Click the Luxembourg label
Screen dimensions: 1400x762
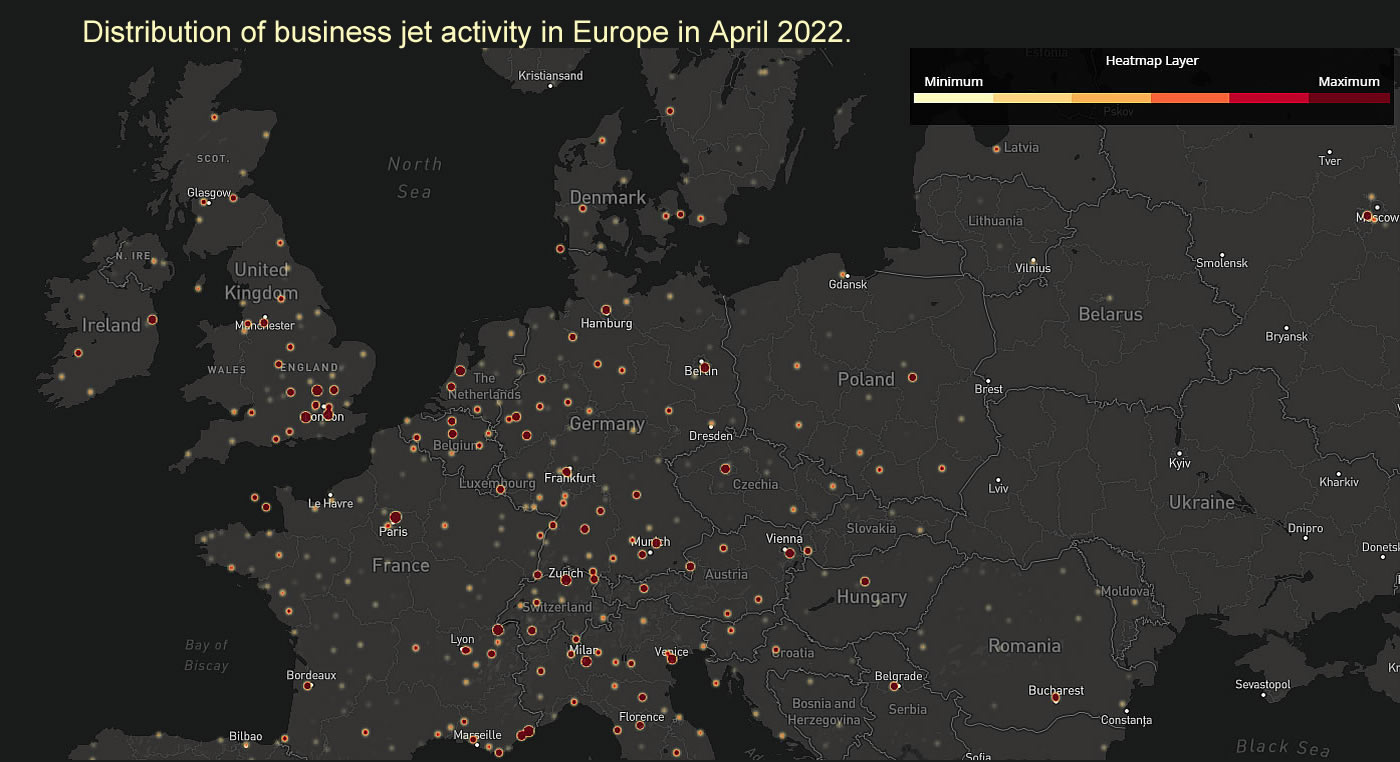497,483
